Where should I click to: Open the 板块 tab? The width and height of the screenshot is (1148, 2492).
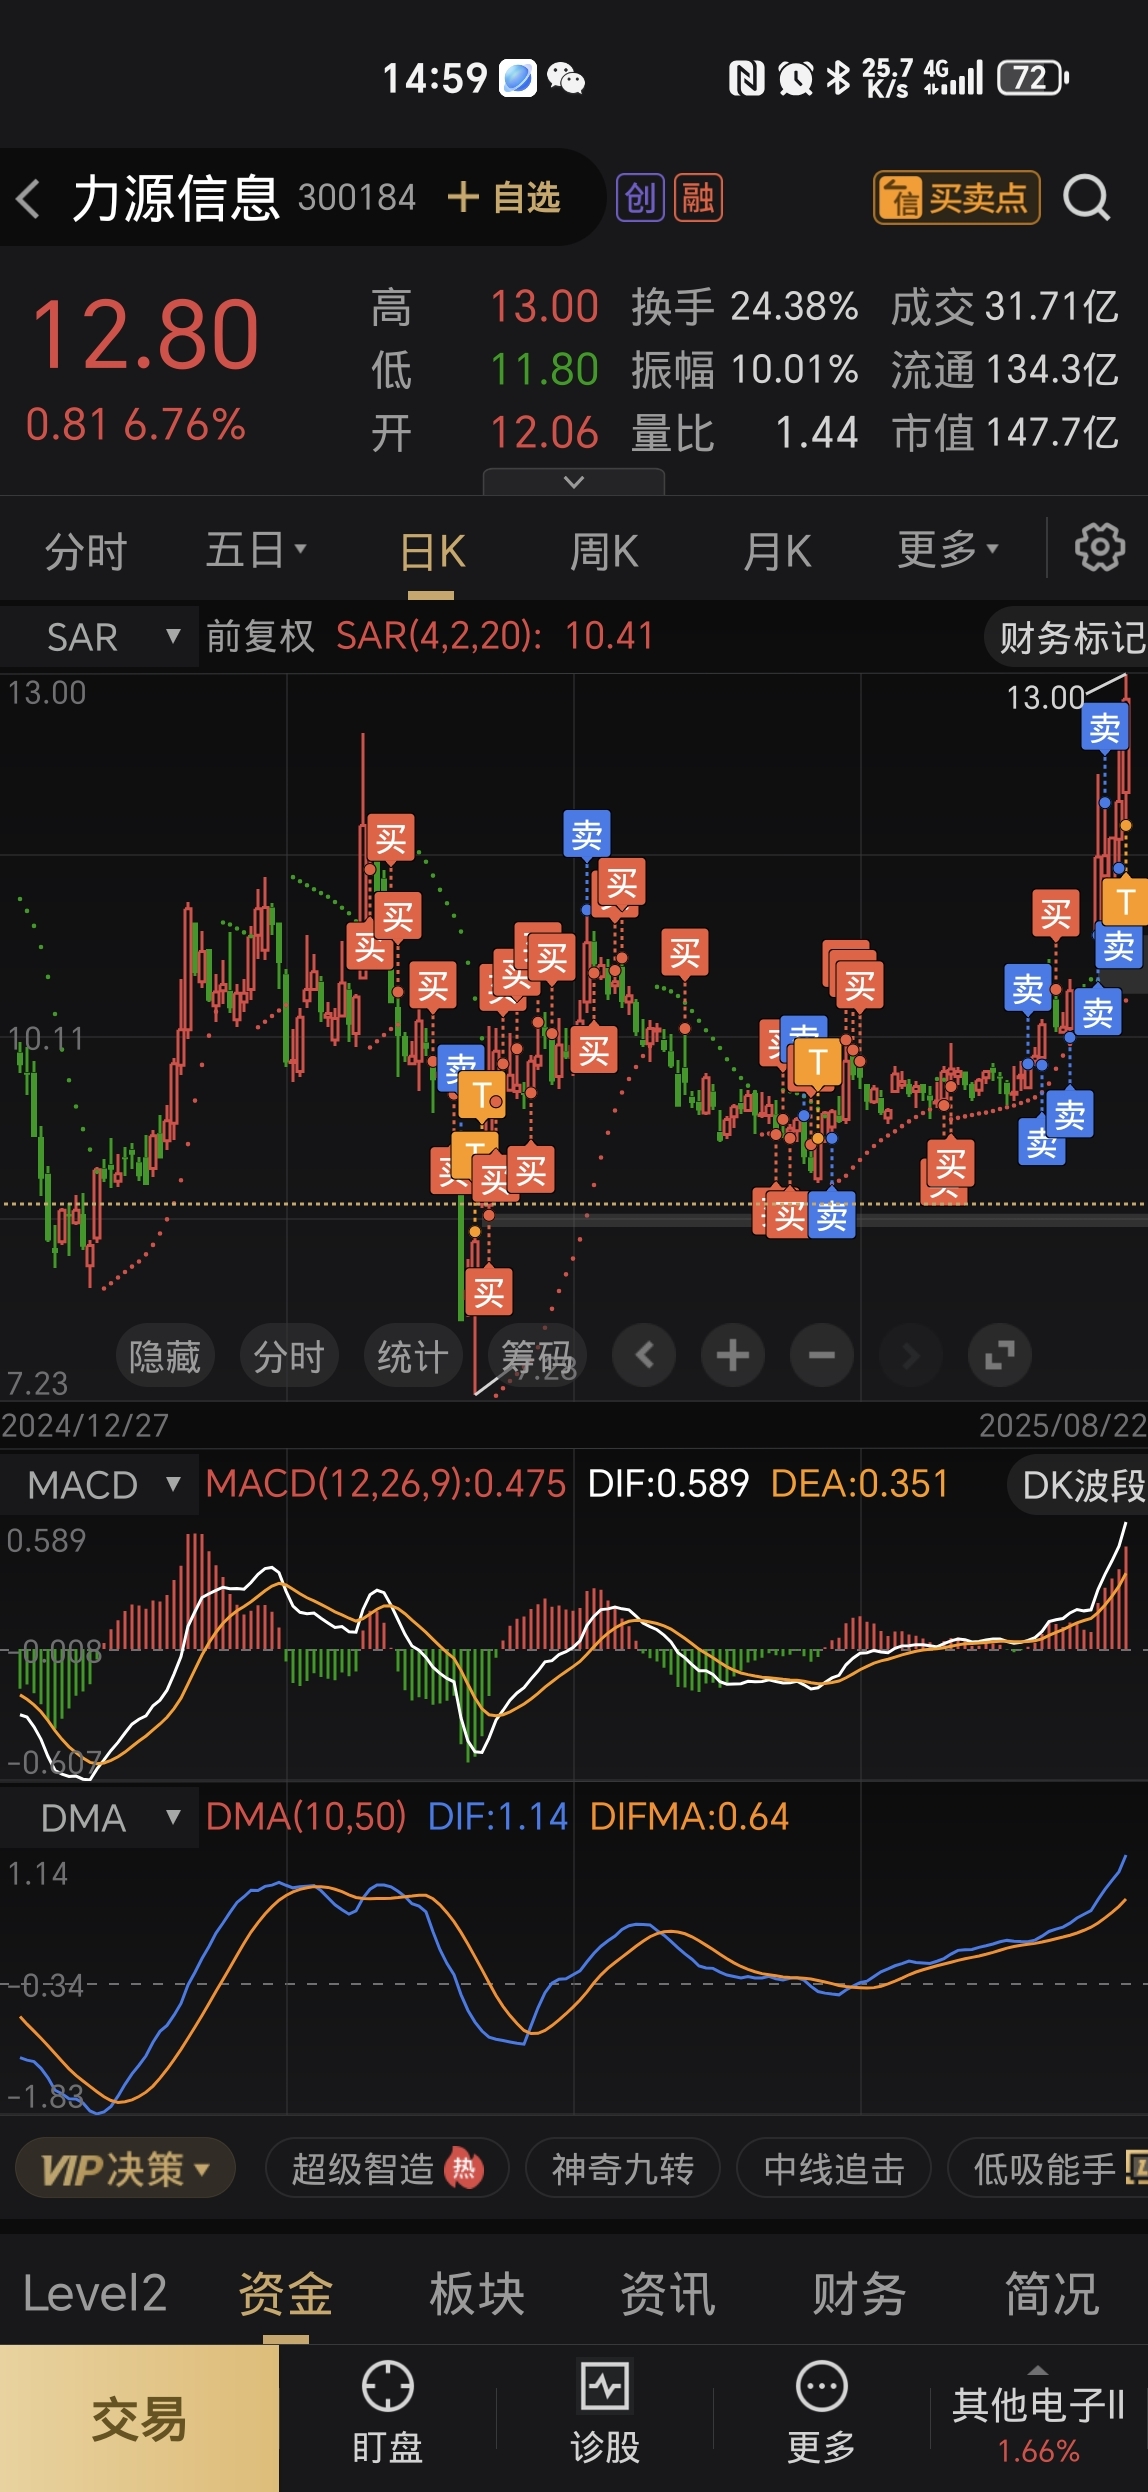[477, 2292]
